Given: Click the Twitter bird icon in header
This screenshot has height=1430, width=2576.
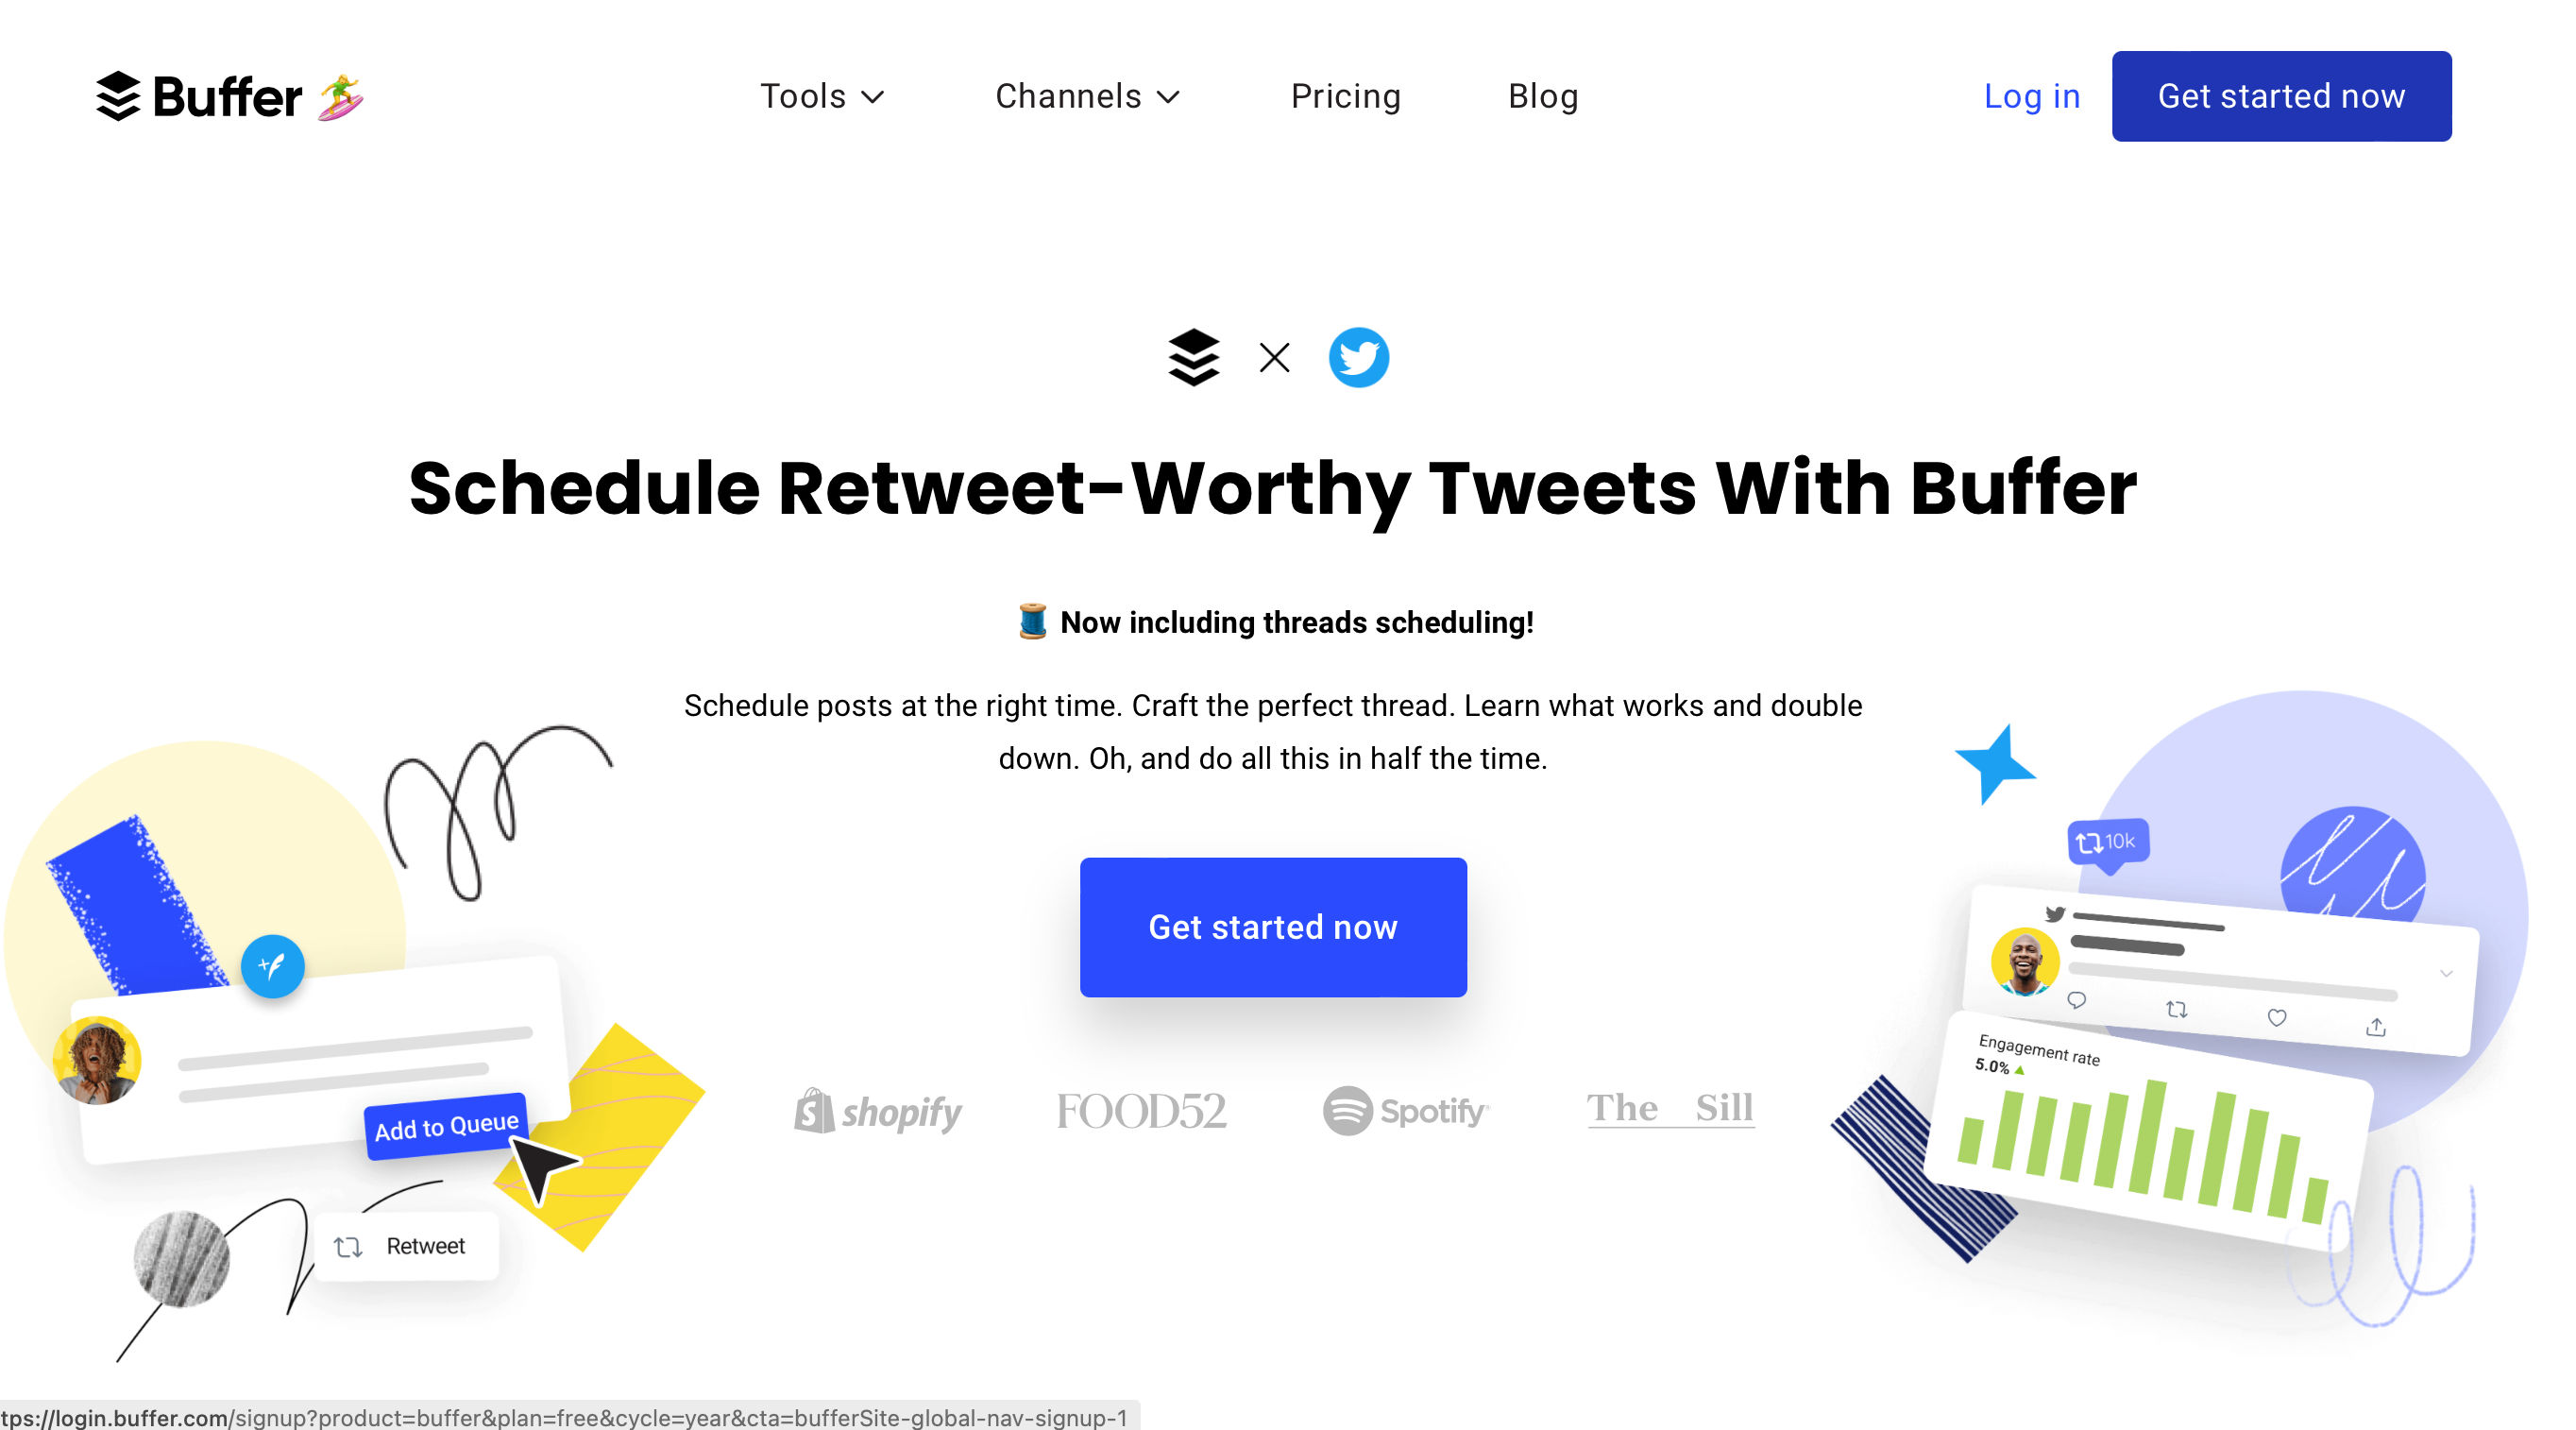Looking at the screenshot, I should pos(1360,357).
